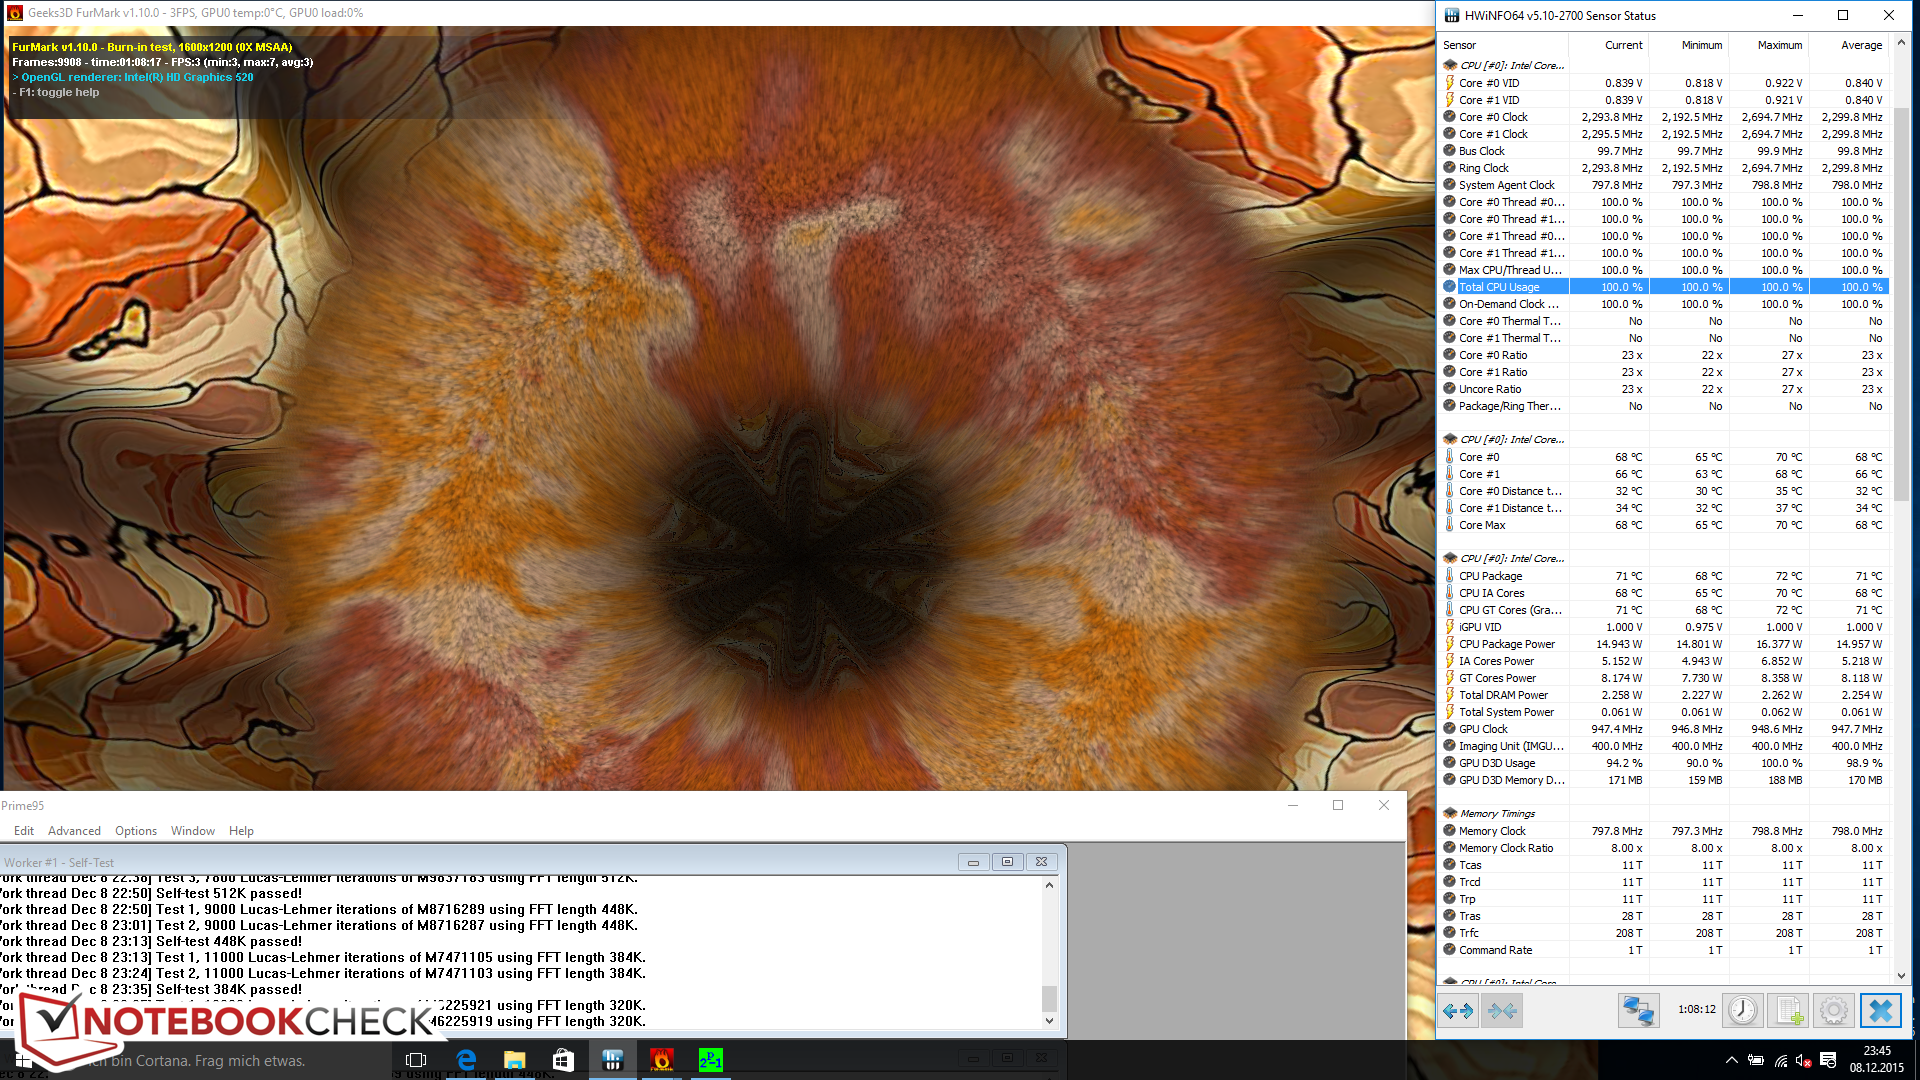Viewport: 1920px width, 1080px height.
Task: Reset the sensor timer using the clock icon
Action: click(x=1743, y=1011)
